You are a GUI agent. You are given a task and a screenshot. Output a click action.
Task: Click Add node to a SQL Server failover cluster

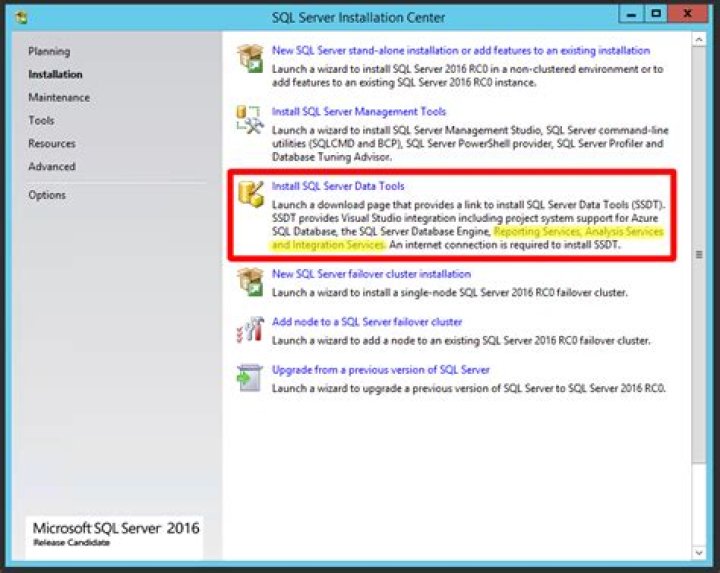pos(367,322)
